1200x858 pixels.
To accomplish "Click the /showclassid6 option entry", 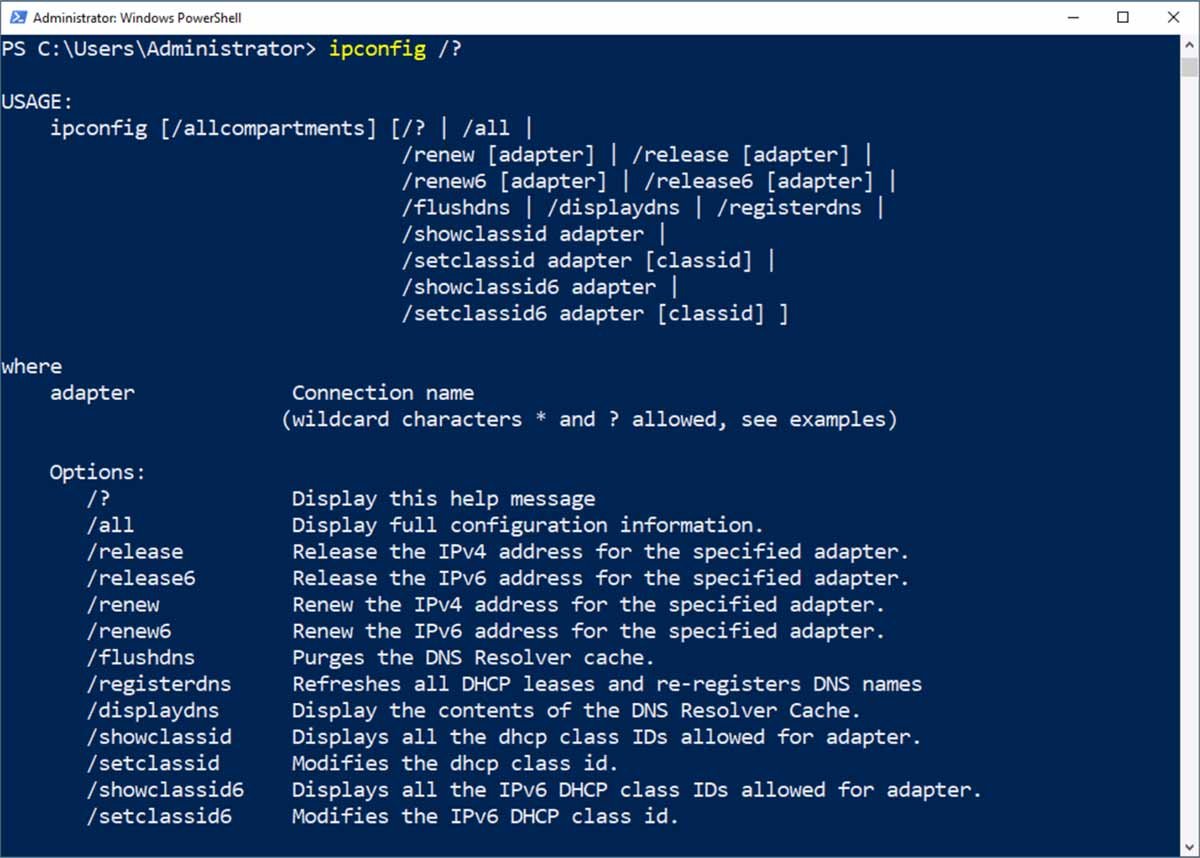I will pos(166,789).
